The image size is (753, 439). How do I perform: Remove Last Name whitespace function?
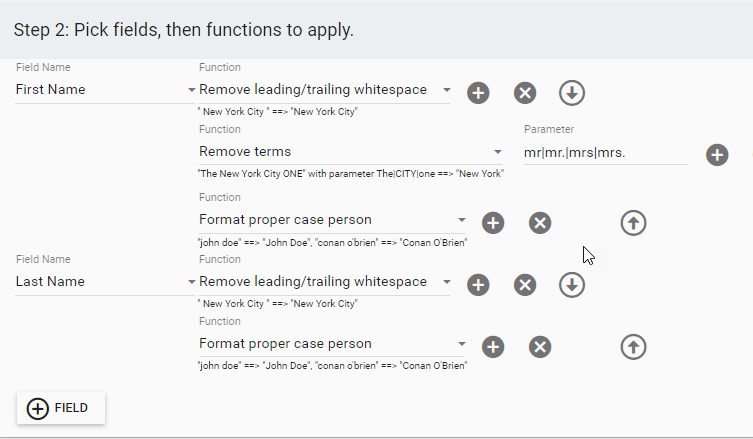coord(525,285)
